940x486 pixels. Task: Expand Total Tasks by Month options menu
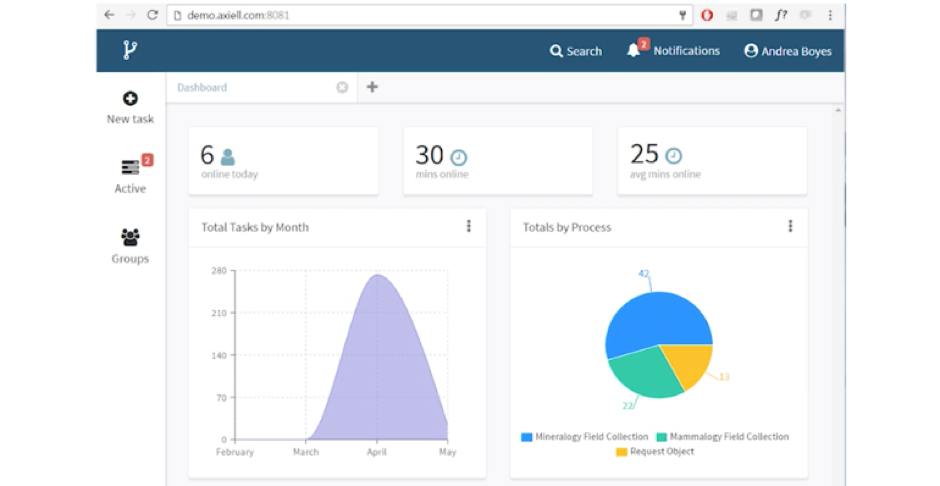[x=468, y=227]
